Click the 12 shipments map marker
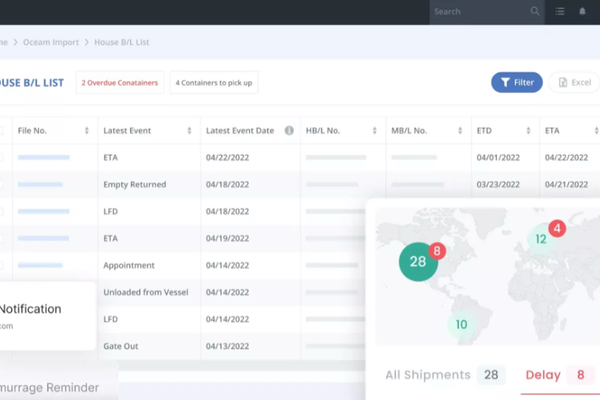Image resolution: width=600 pixels, height=400 pixels. [x=541, y=239]
